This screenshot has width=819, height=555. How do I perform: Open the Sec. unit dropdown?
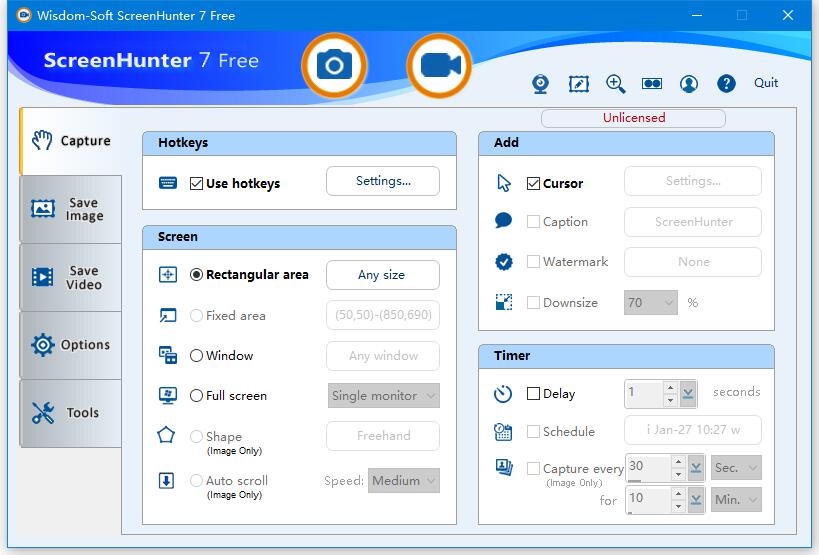(x=736, y=467)
